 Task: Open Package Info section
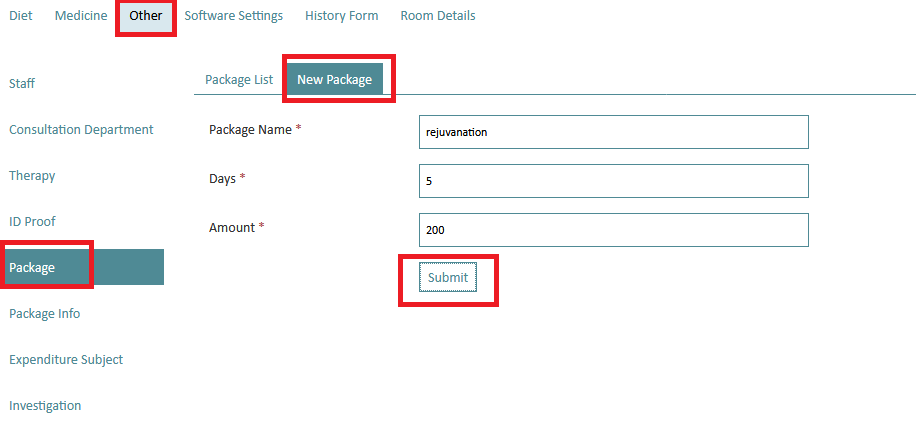[44, 314]
